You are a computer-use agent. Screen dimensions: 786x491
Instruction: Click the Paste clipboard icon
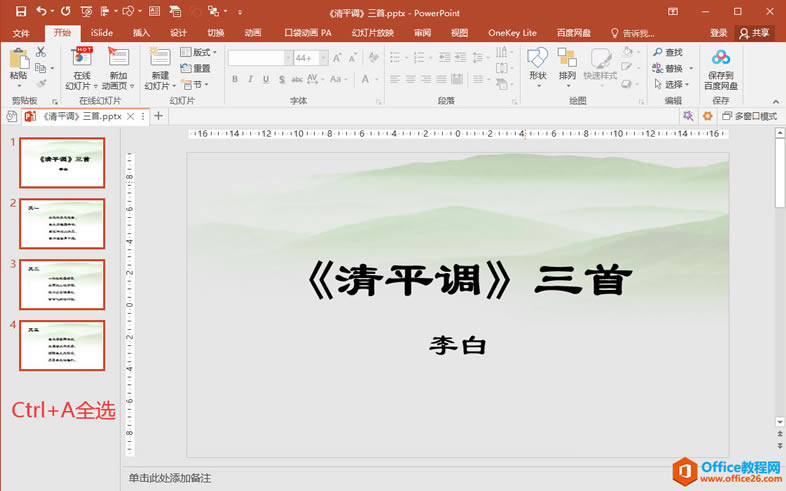click(x=19, y=58)
